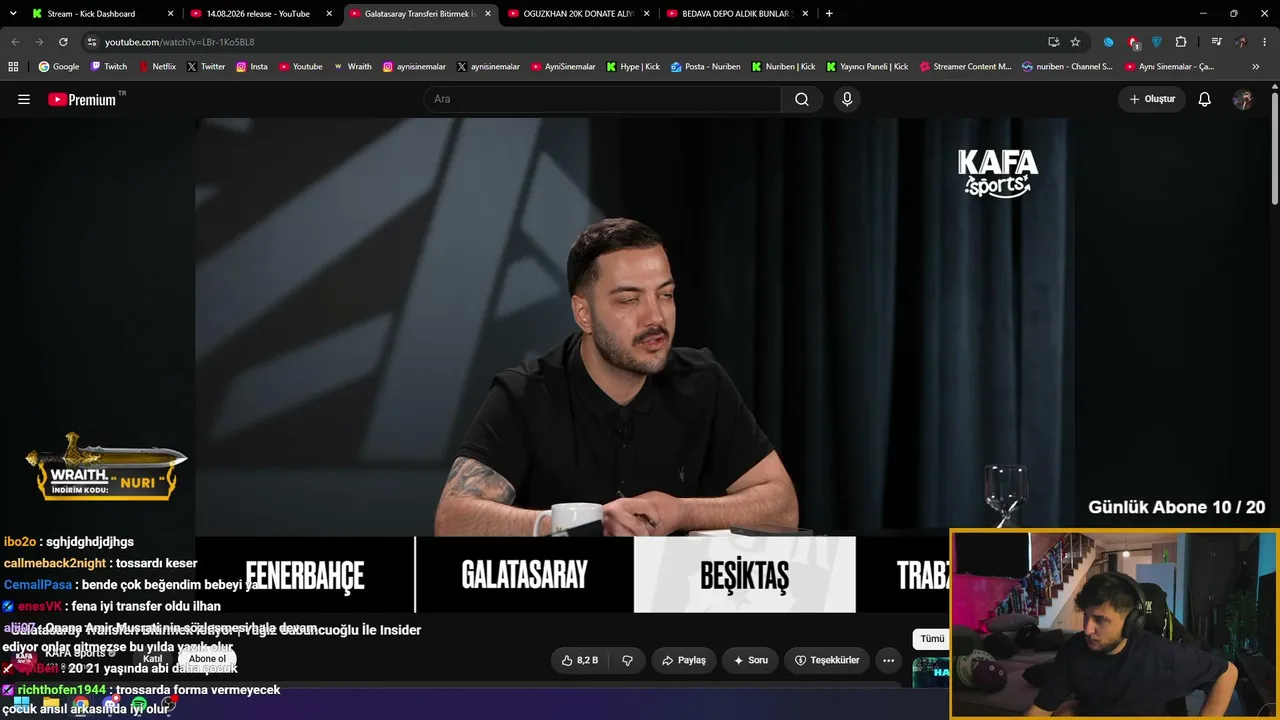Open the Youtube bookmark
The image size is (1280, 720).
point(300,67)
